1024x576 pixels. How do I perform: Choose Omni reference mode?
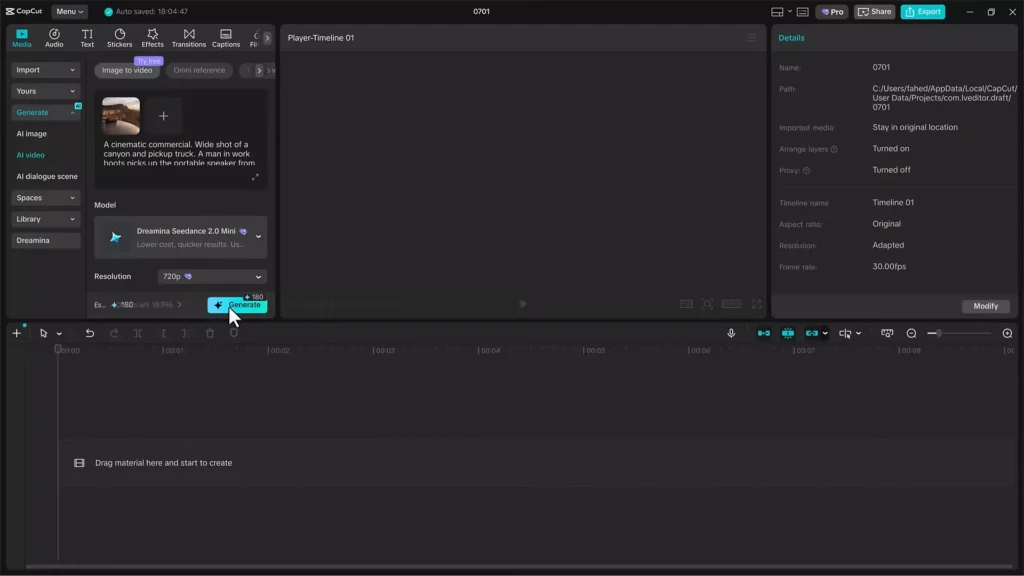199,71
